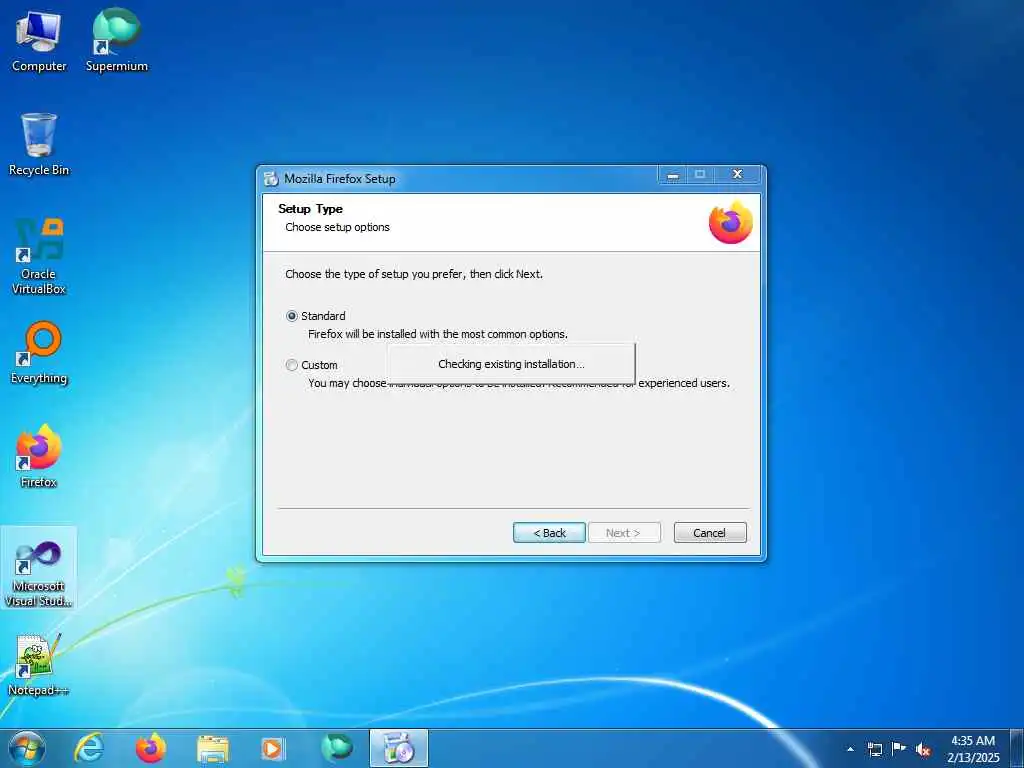Viewport: 1024px width, 768px height.
Task: Select the Everything search desktop shortcut
Action: click(39, 353)
